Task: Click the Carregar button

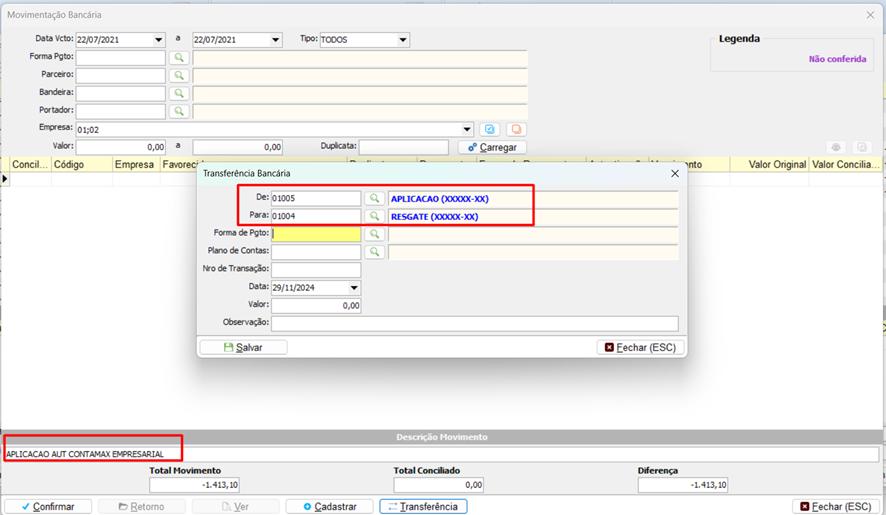Action: click(x=492, y=147)
